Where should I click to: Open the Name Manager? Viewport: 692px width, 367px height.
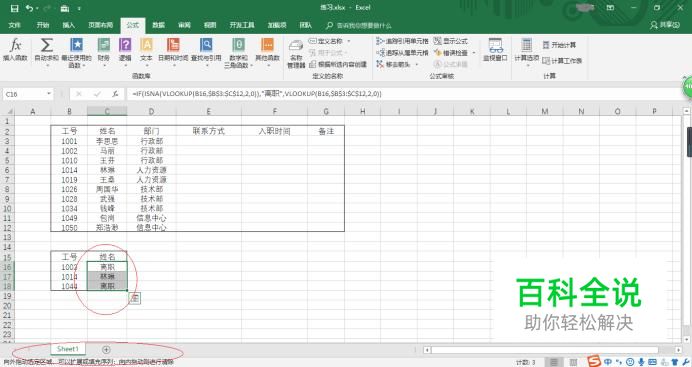(296, 54)
